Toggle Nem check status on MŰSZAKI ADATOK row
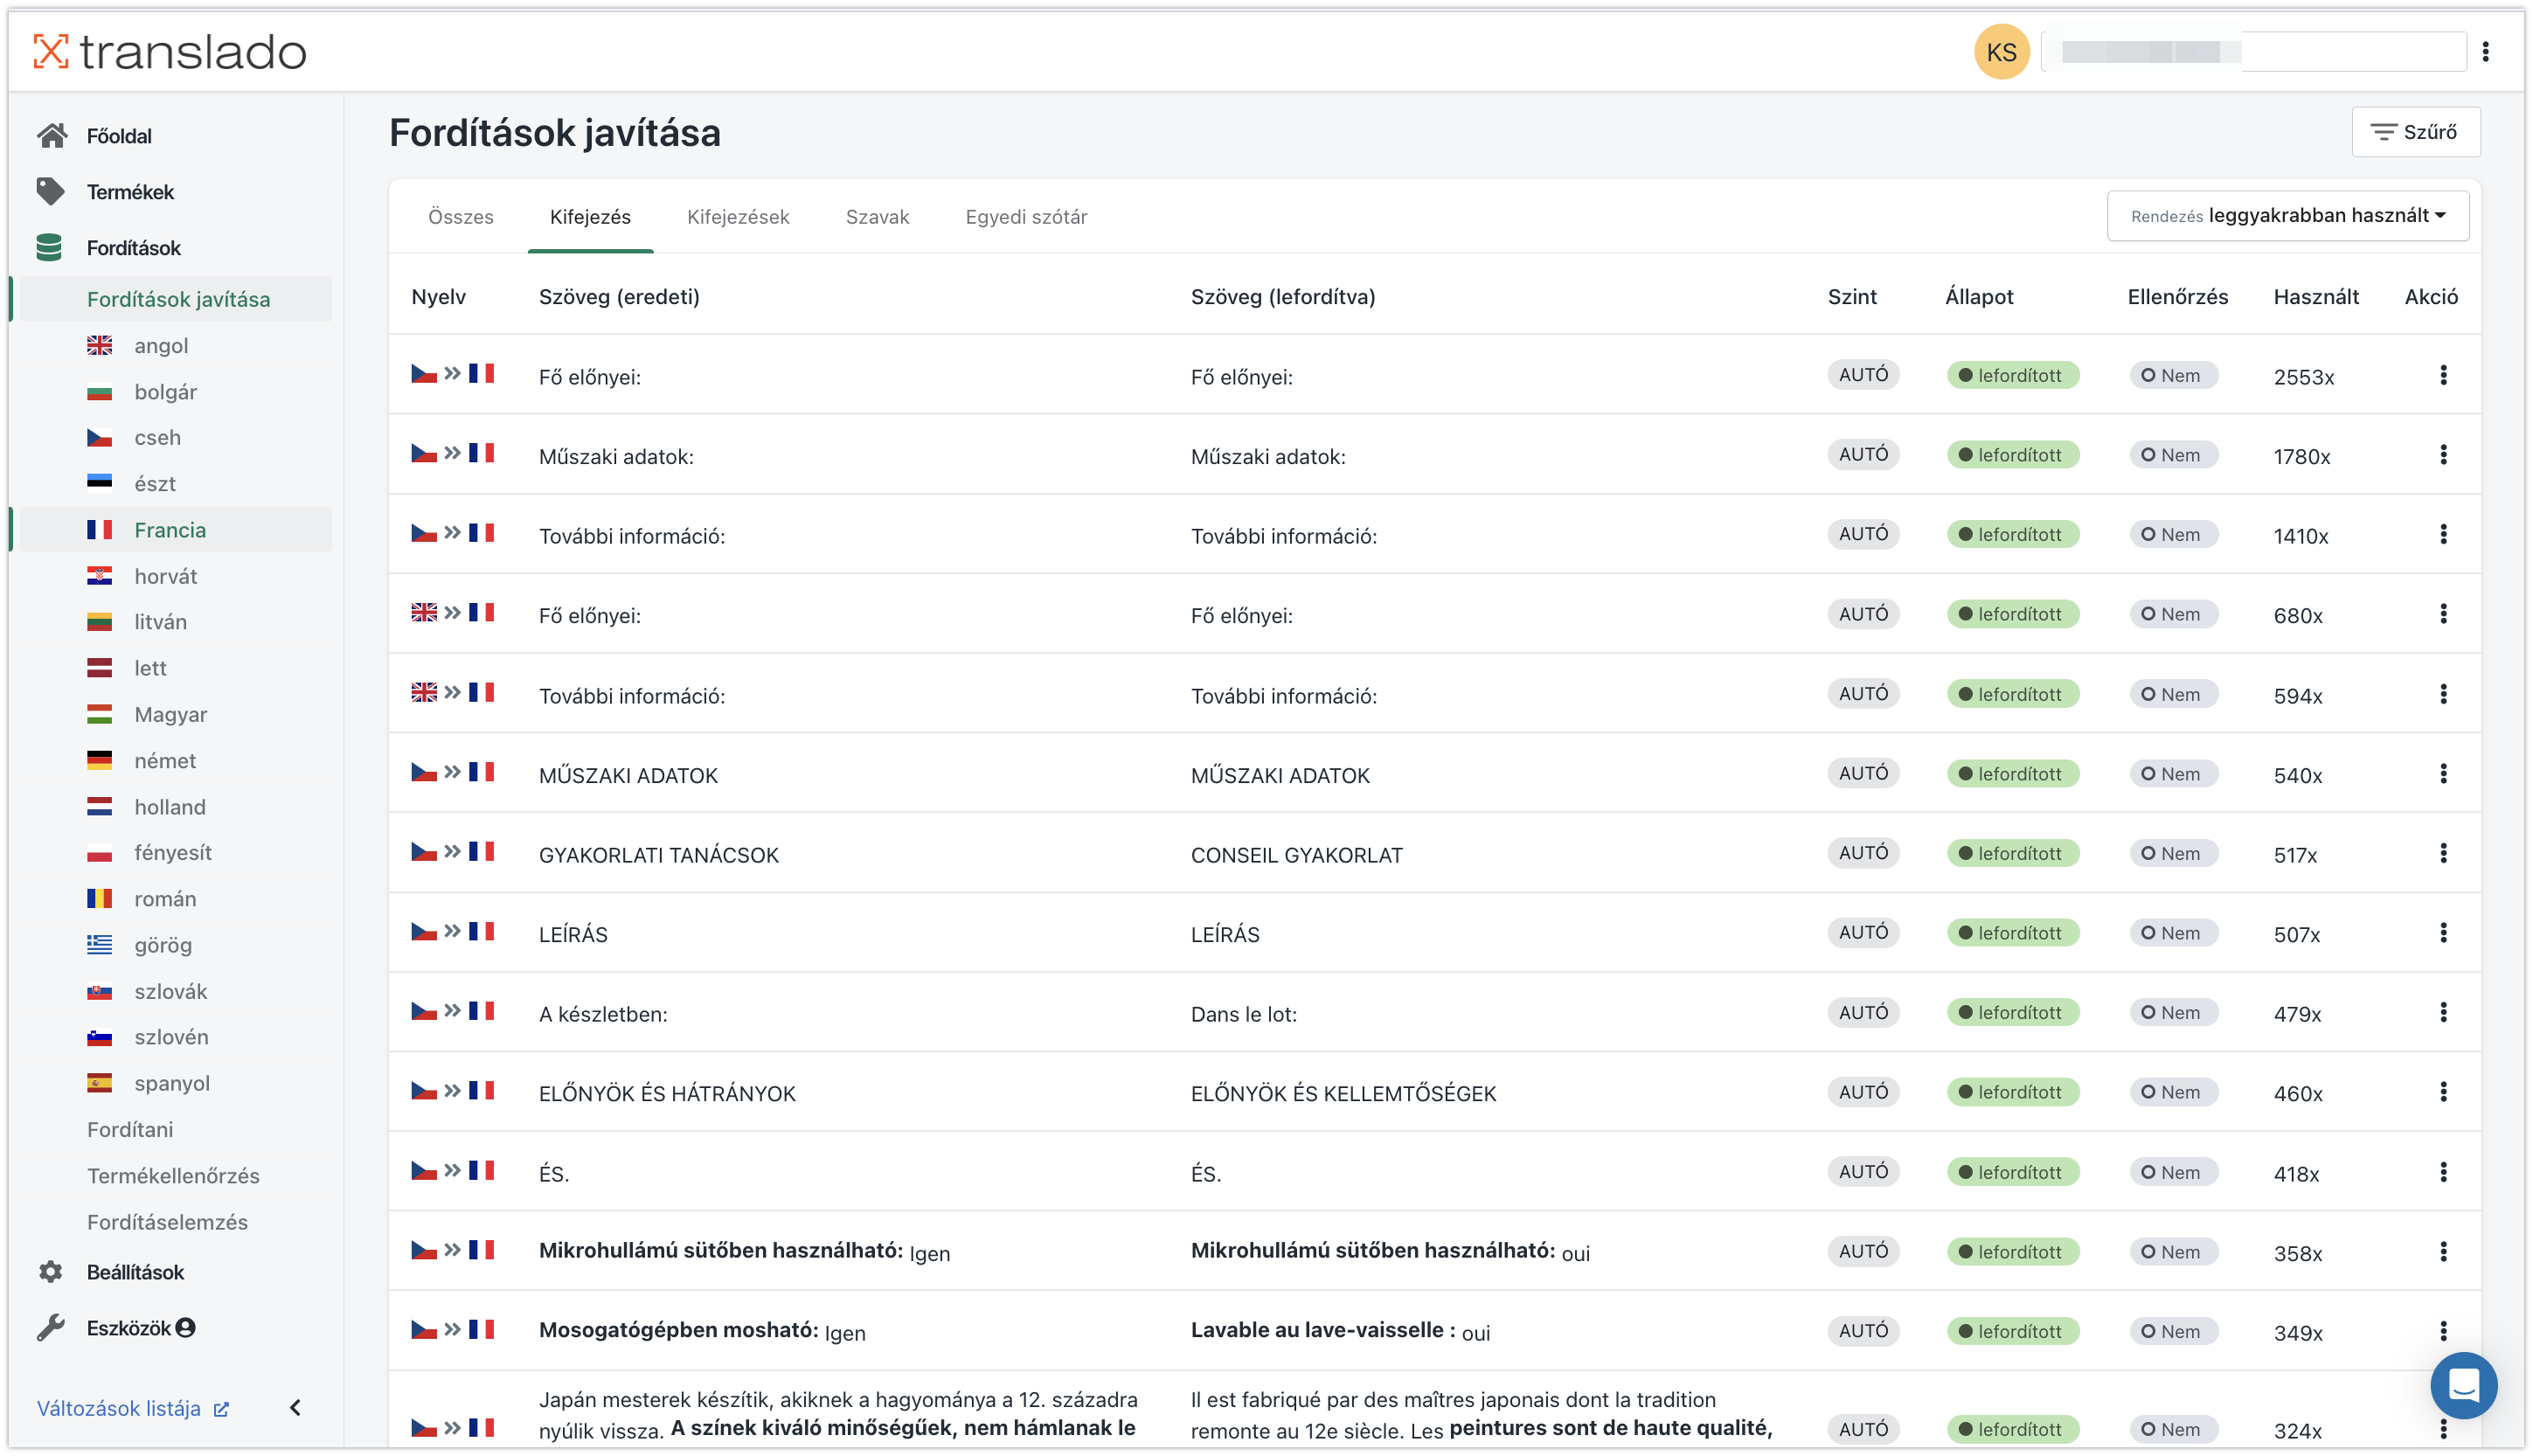 (x=2172, y=774)
